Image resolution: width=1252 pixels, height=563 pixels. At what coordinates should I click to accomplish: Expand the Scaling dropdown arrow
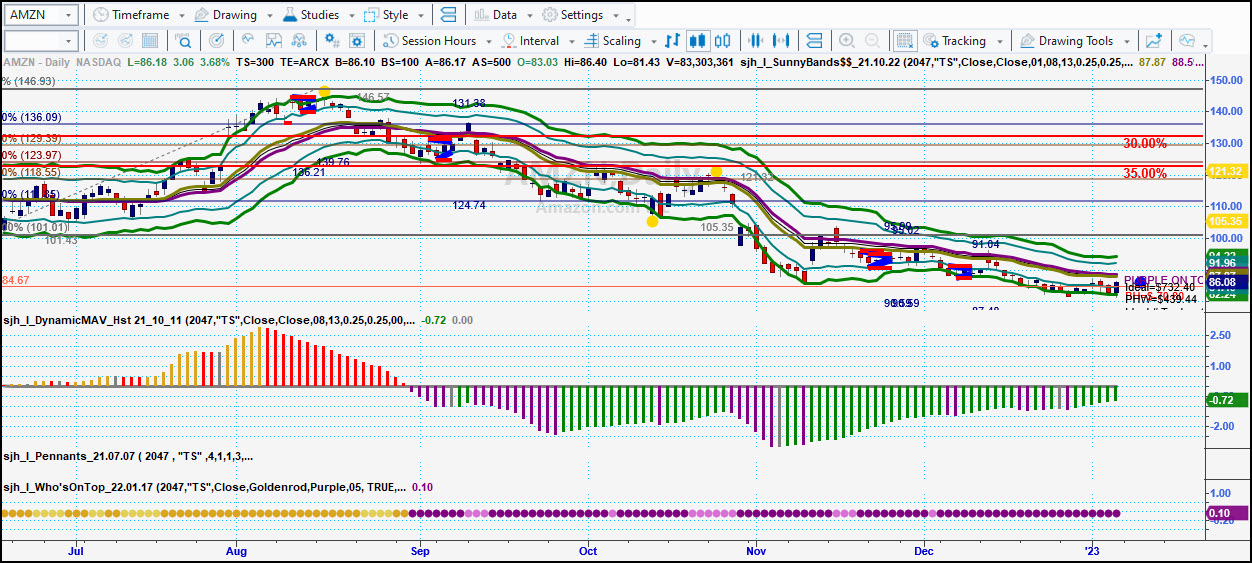coord(652,42)
